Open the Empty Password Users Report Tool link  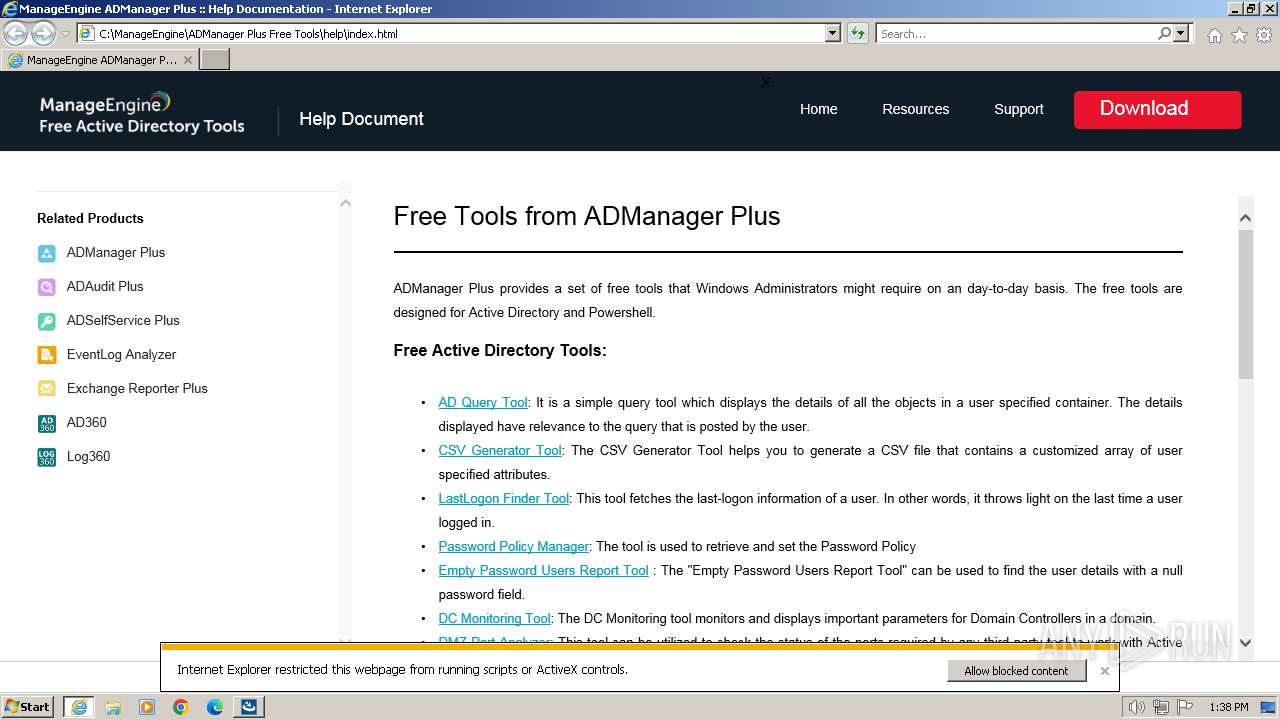point(544,571)
